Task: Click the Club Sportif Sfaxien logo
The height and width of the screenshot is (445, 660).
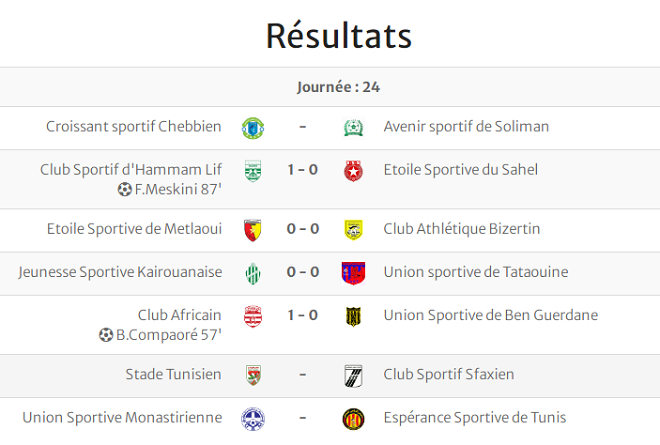Action: (x=353, y=376)
